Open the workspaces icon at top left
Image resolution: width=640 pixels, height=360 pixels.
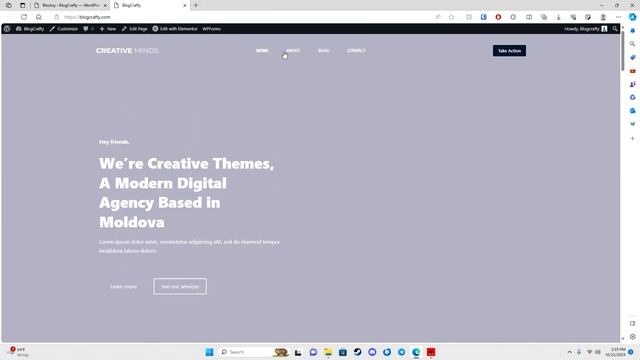coord(9,5)
